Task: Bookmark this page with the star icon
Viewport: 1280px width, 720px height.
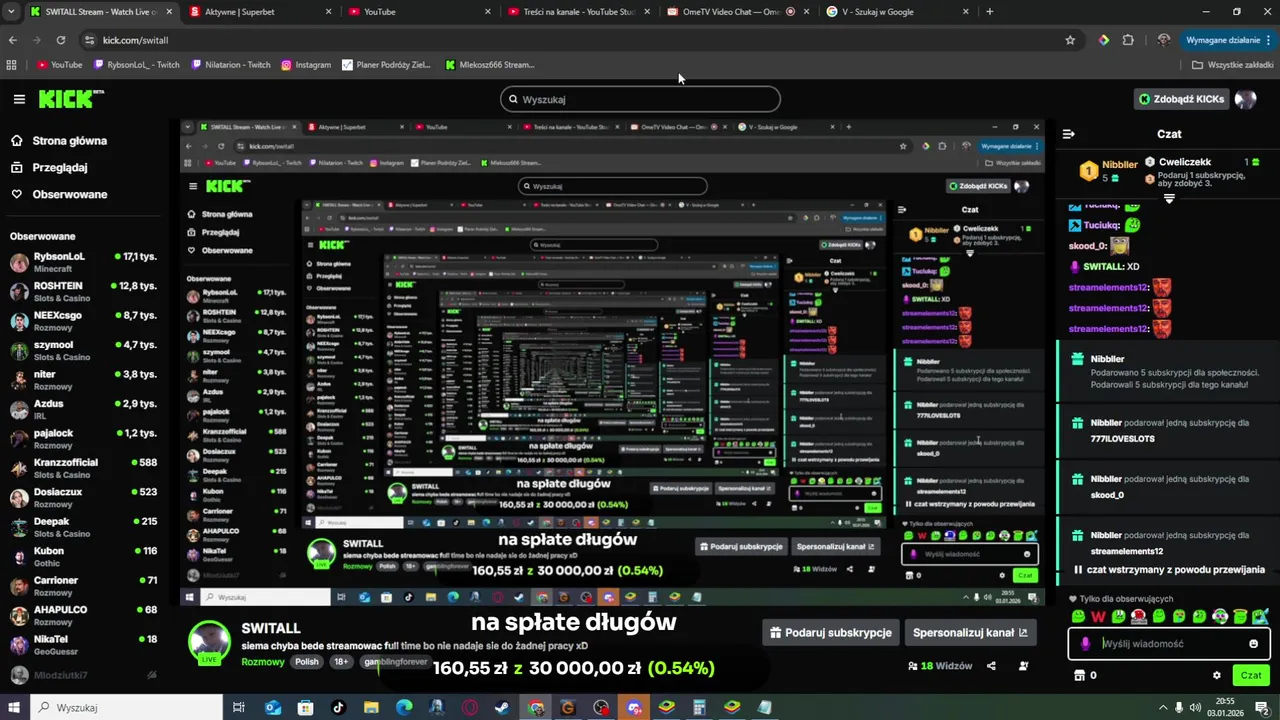Action: [1070, 40]
